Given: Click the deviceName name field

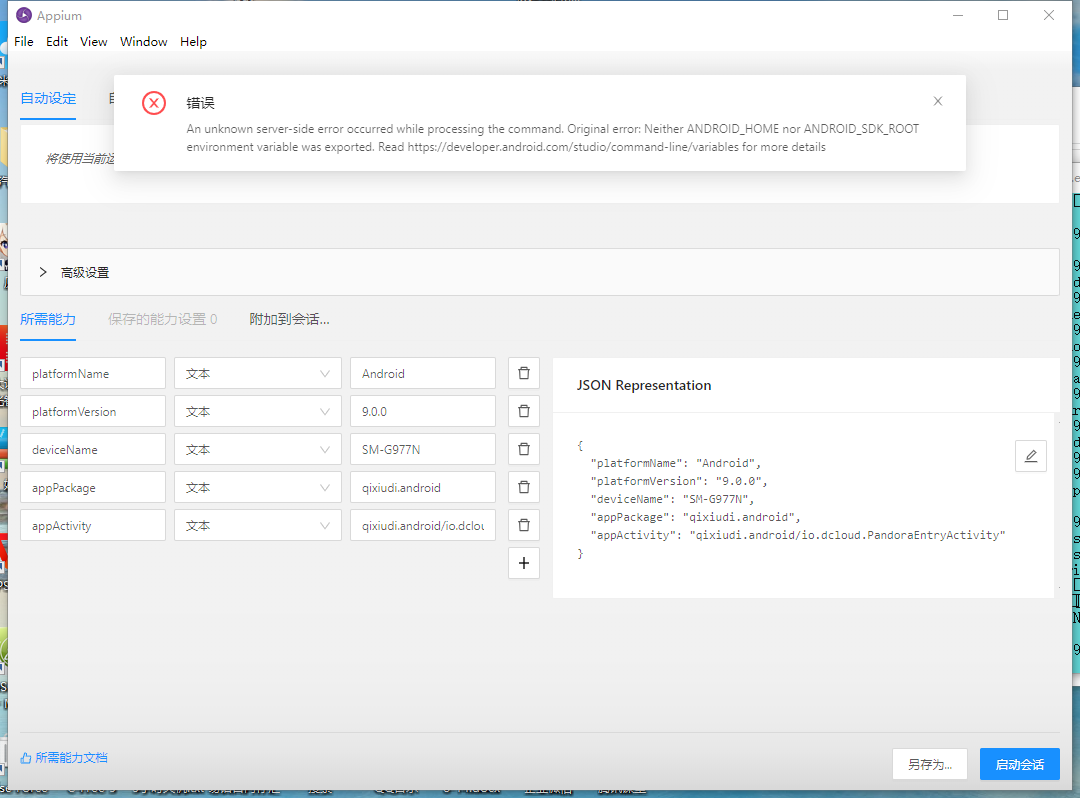Looking at the screenshot, I should pos(93,449).
